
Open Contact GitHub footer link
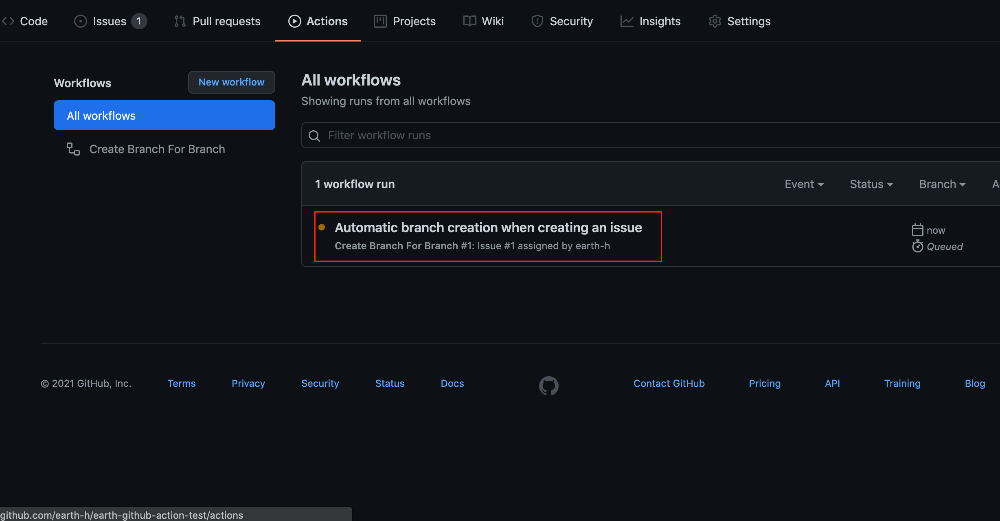coord(669,383)
